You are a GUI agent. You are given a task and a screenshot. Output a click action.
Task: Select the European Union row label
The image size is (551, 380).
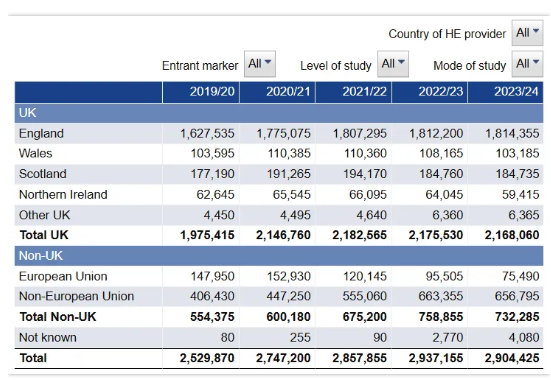coord(63,276)
